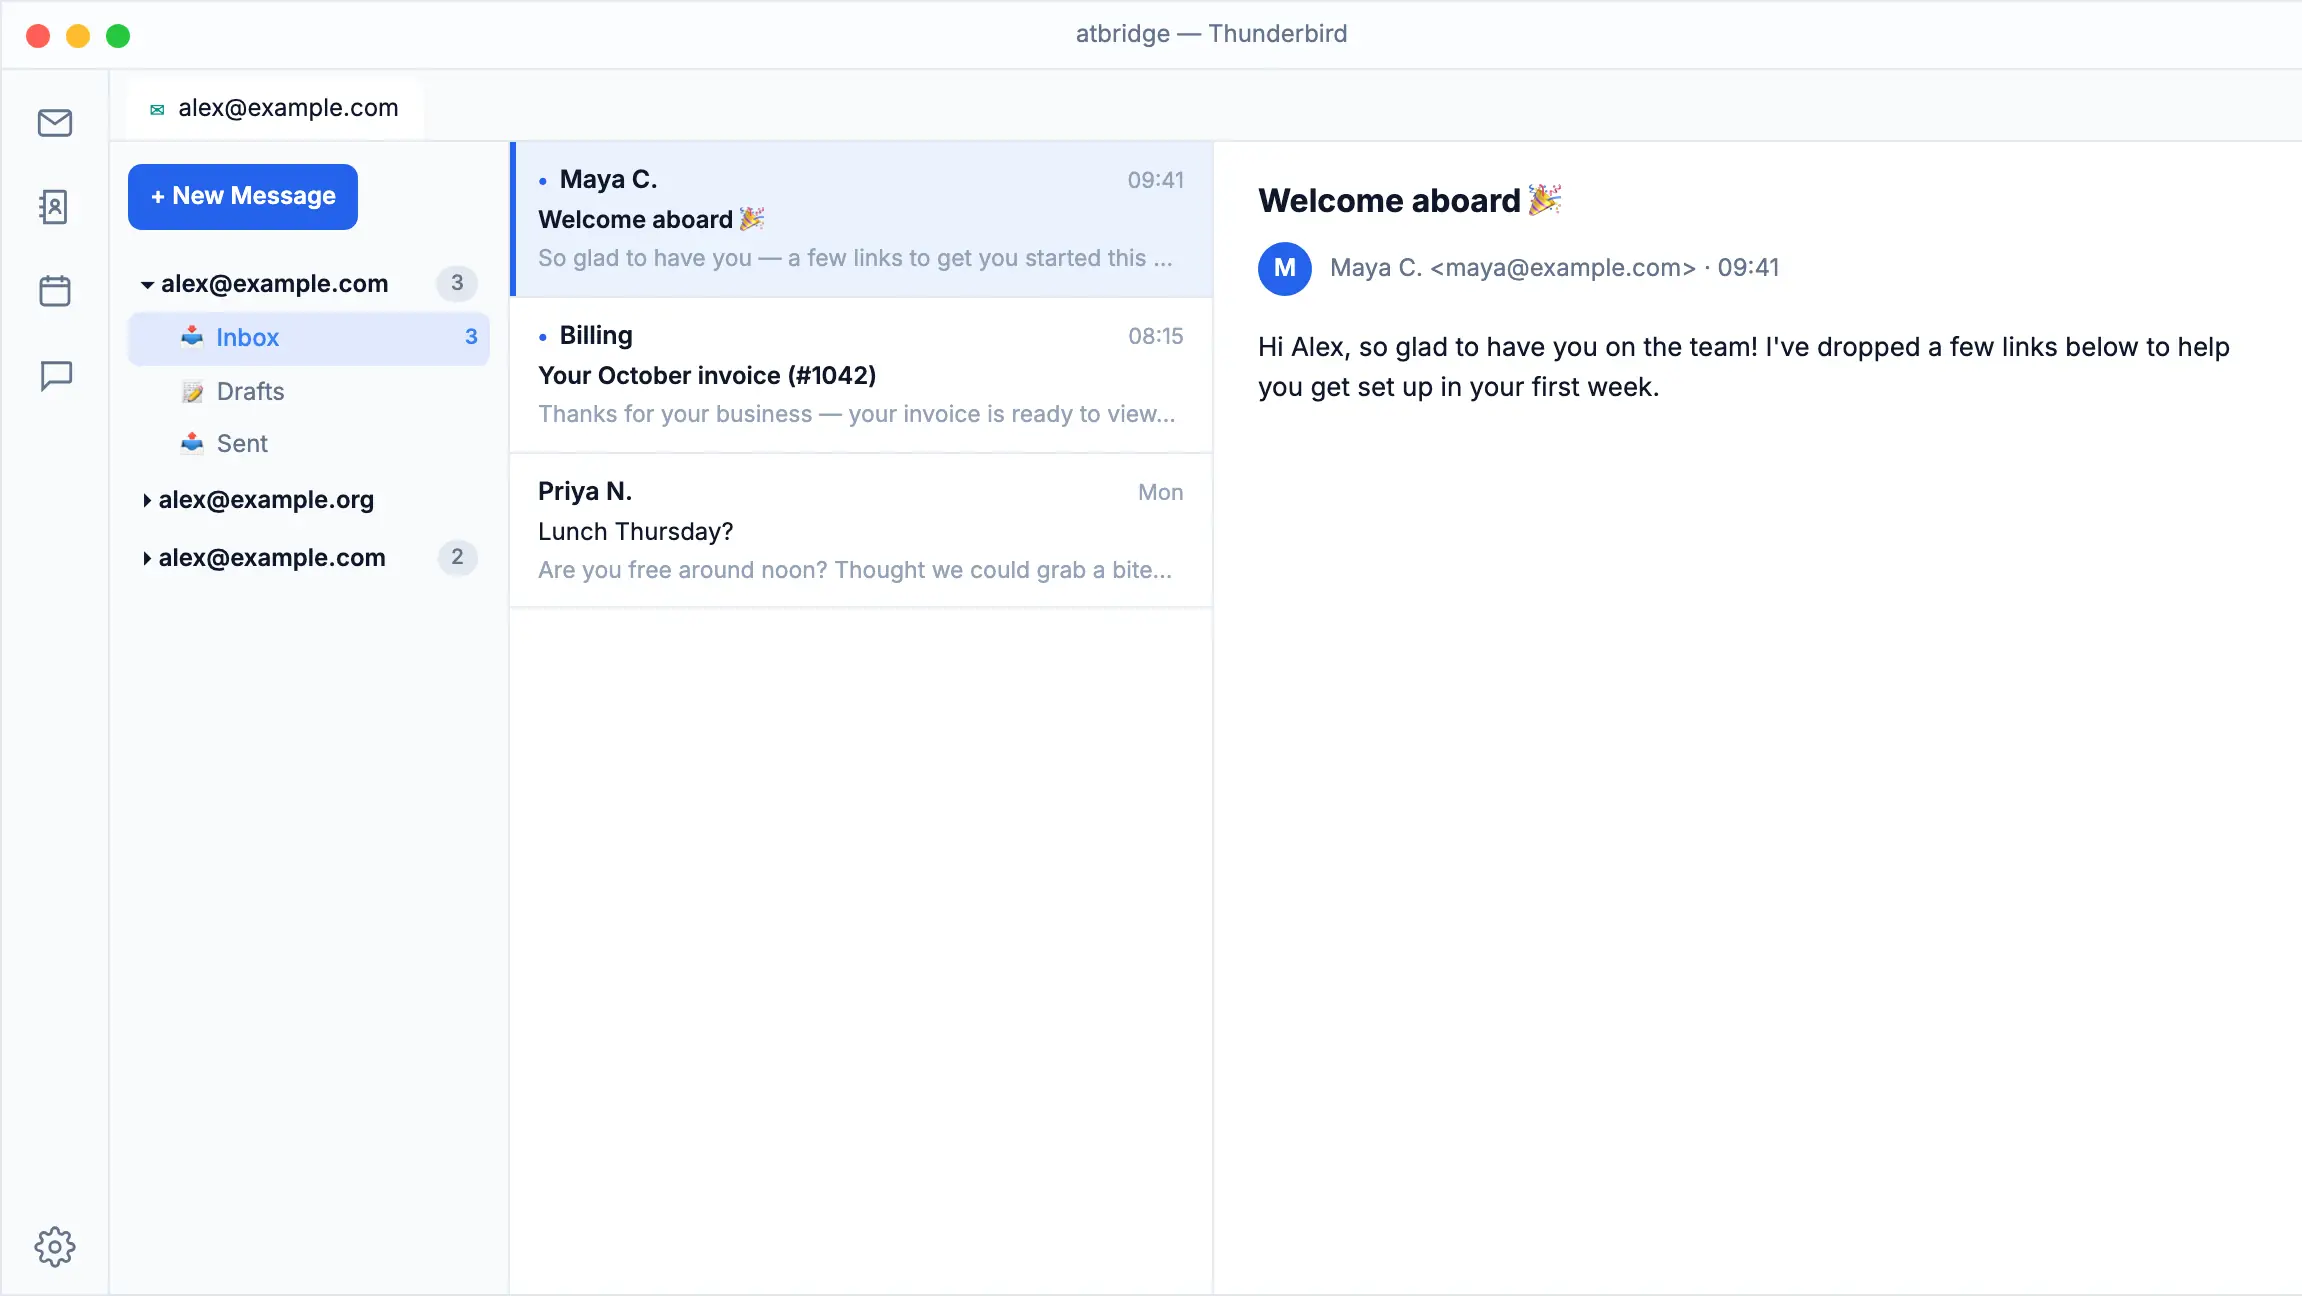Click the Sent folder icon
The height and width of the screenshot is (1296, 2304).
pyautogui.click(x=192, y=443)
